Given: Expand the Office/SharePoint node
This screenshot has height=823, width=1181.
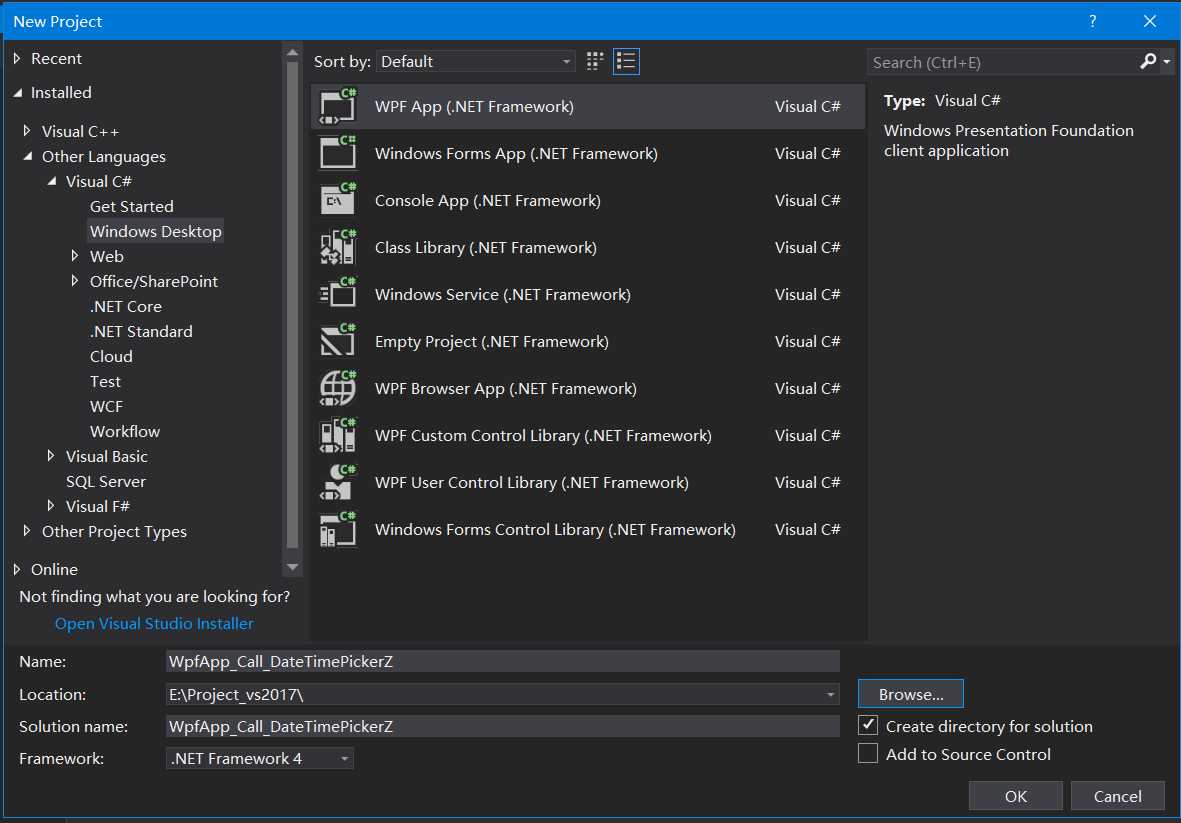Looking at the screenshot, I should click(75, 280).
